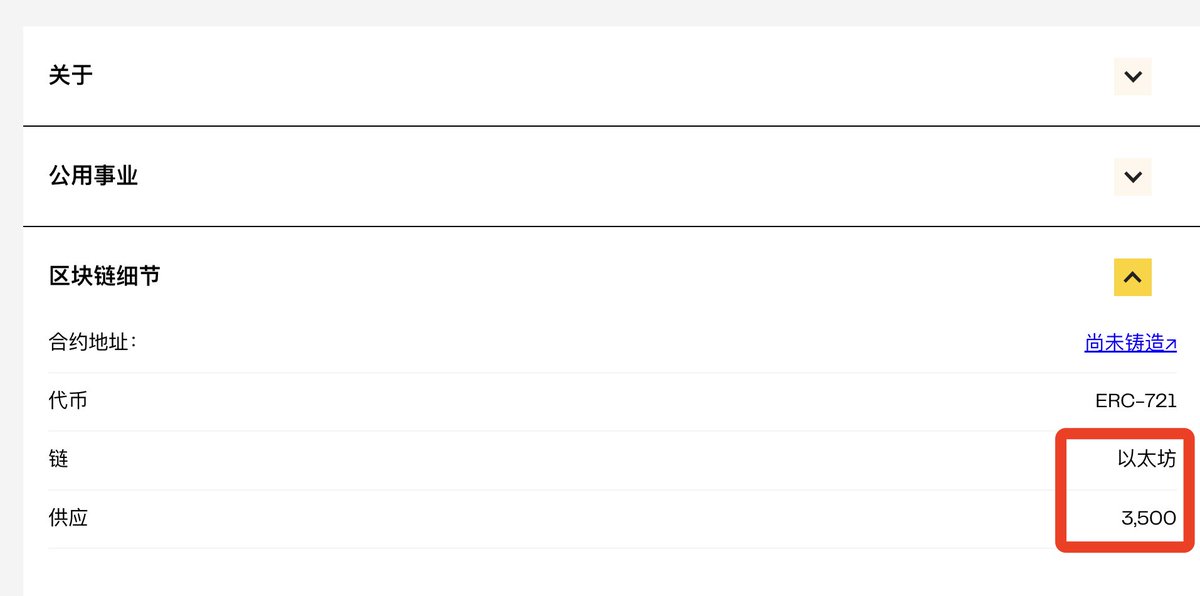Click the external arrow icon beside 尚未铸造

click(1171, 344)
